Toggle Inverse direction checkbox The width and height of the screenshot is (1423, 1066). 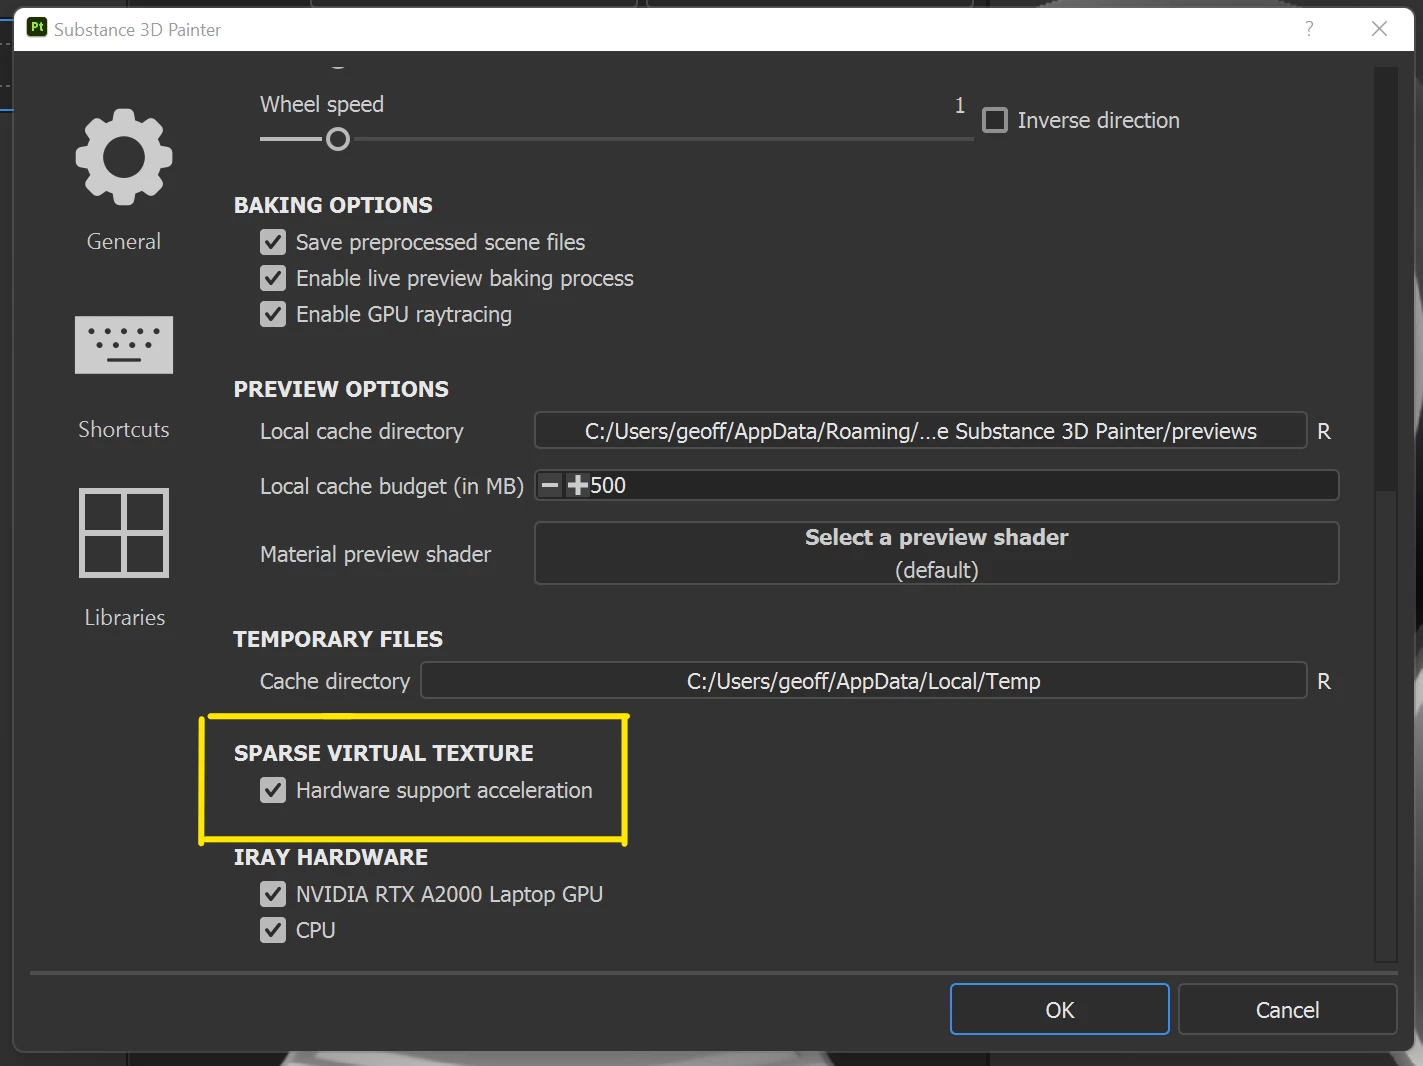[x=995, y=120]
